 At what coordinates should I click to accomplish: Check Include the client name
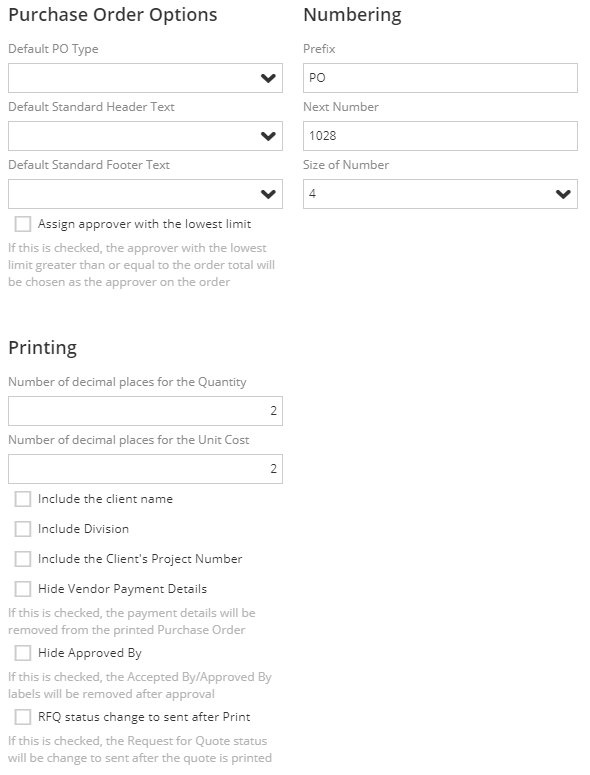coord(23,499)
